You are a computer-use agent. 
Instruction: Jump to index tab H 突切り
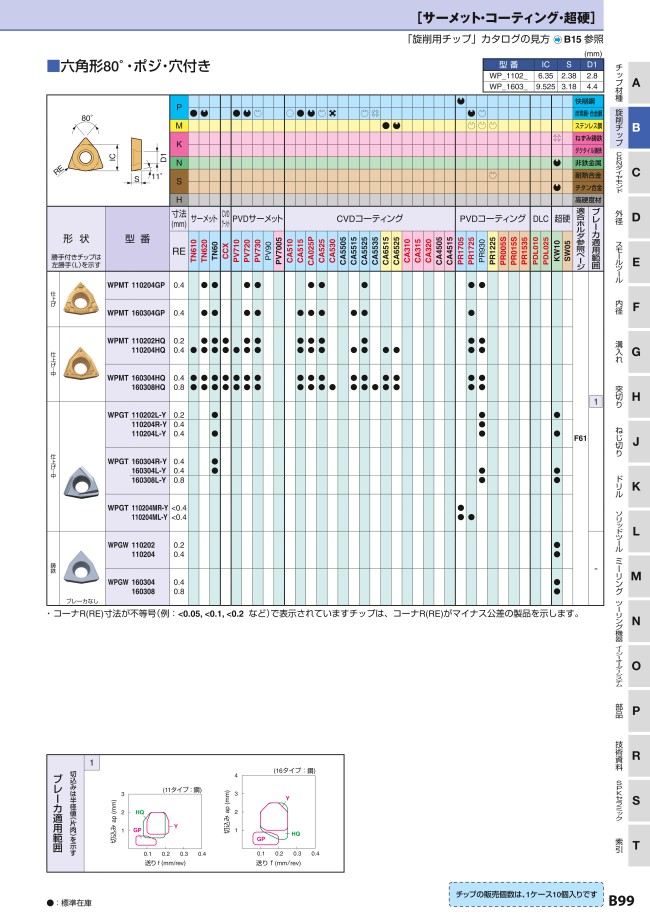[637, 396]
